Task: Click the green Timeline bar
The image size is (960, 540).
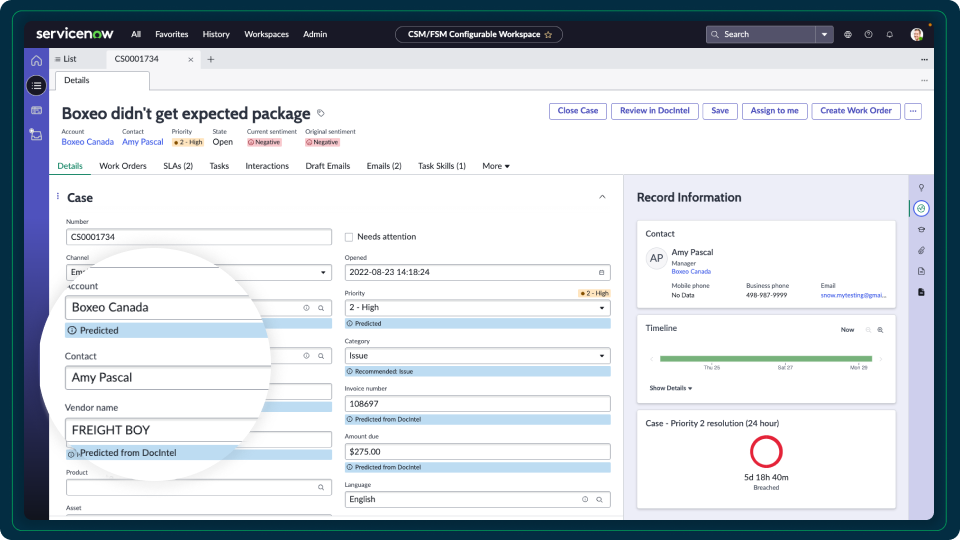Action: tap(765, 358)
